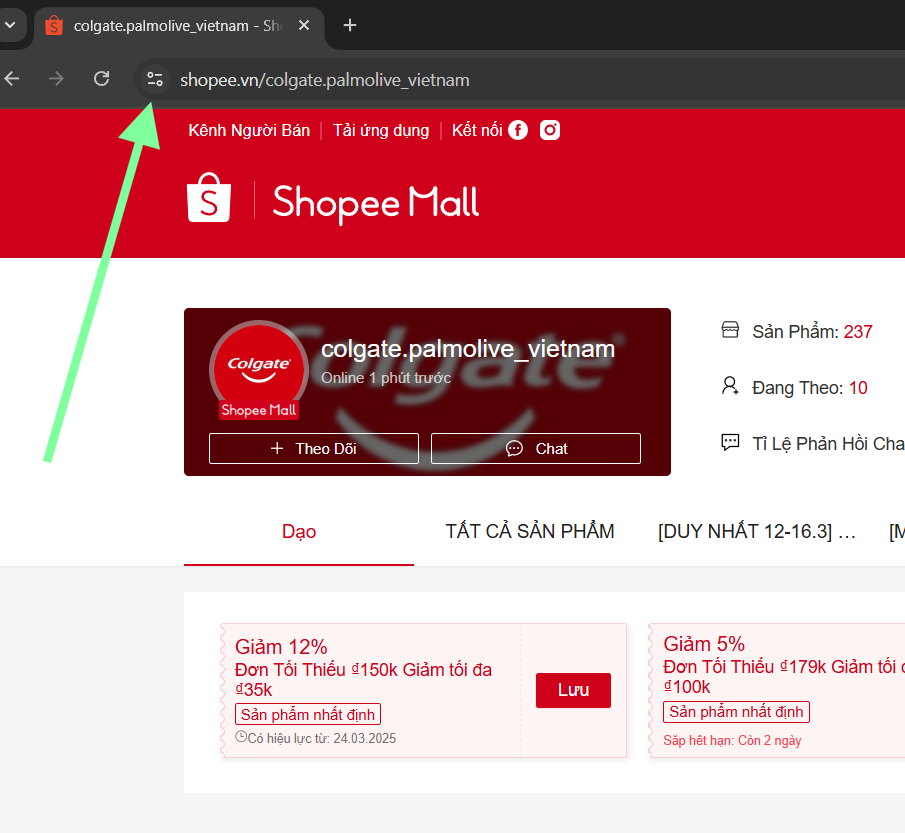
Task: Click Đơn Tối Thiểu ₫150k voucher description
Action: (364, 680)
